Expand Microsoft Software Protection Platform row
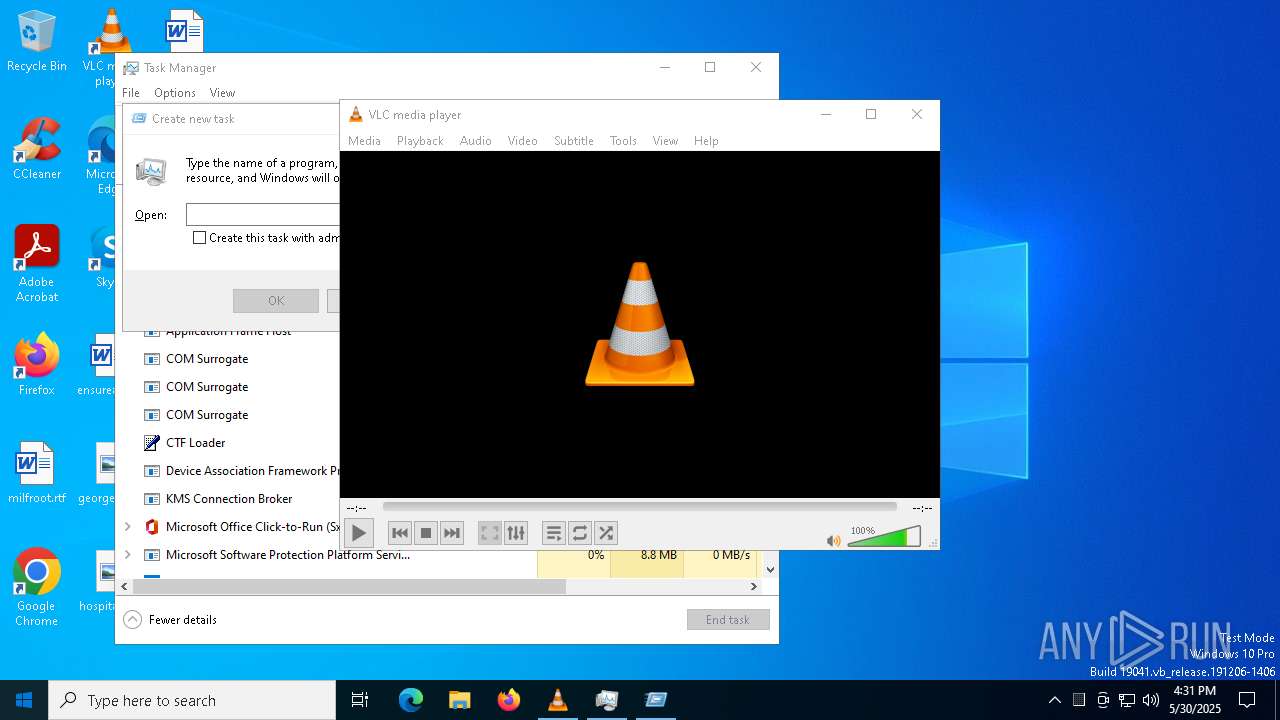1280x720 pixels. pyautogui.click(x=127, y=555)
